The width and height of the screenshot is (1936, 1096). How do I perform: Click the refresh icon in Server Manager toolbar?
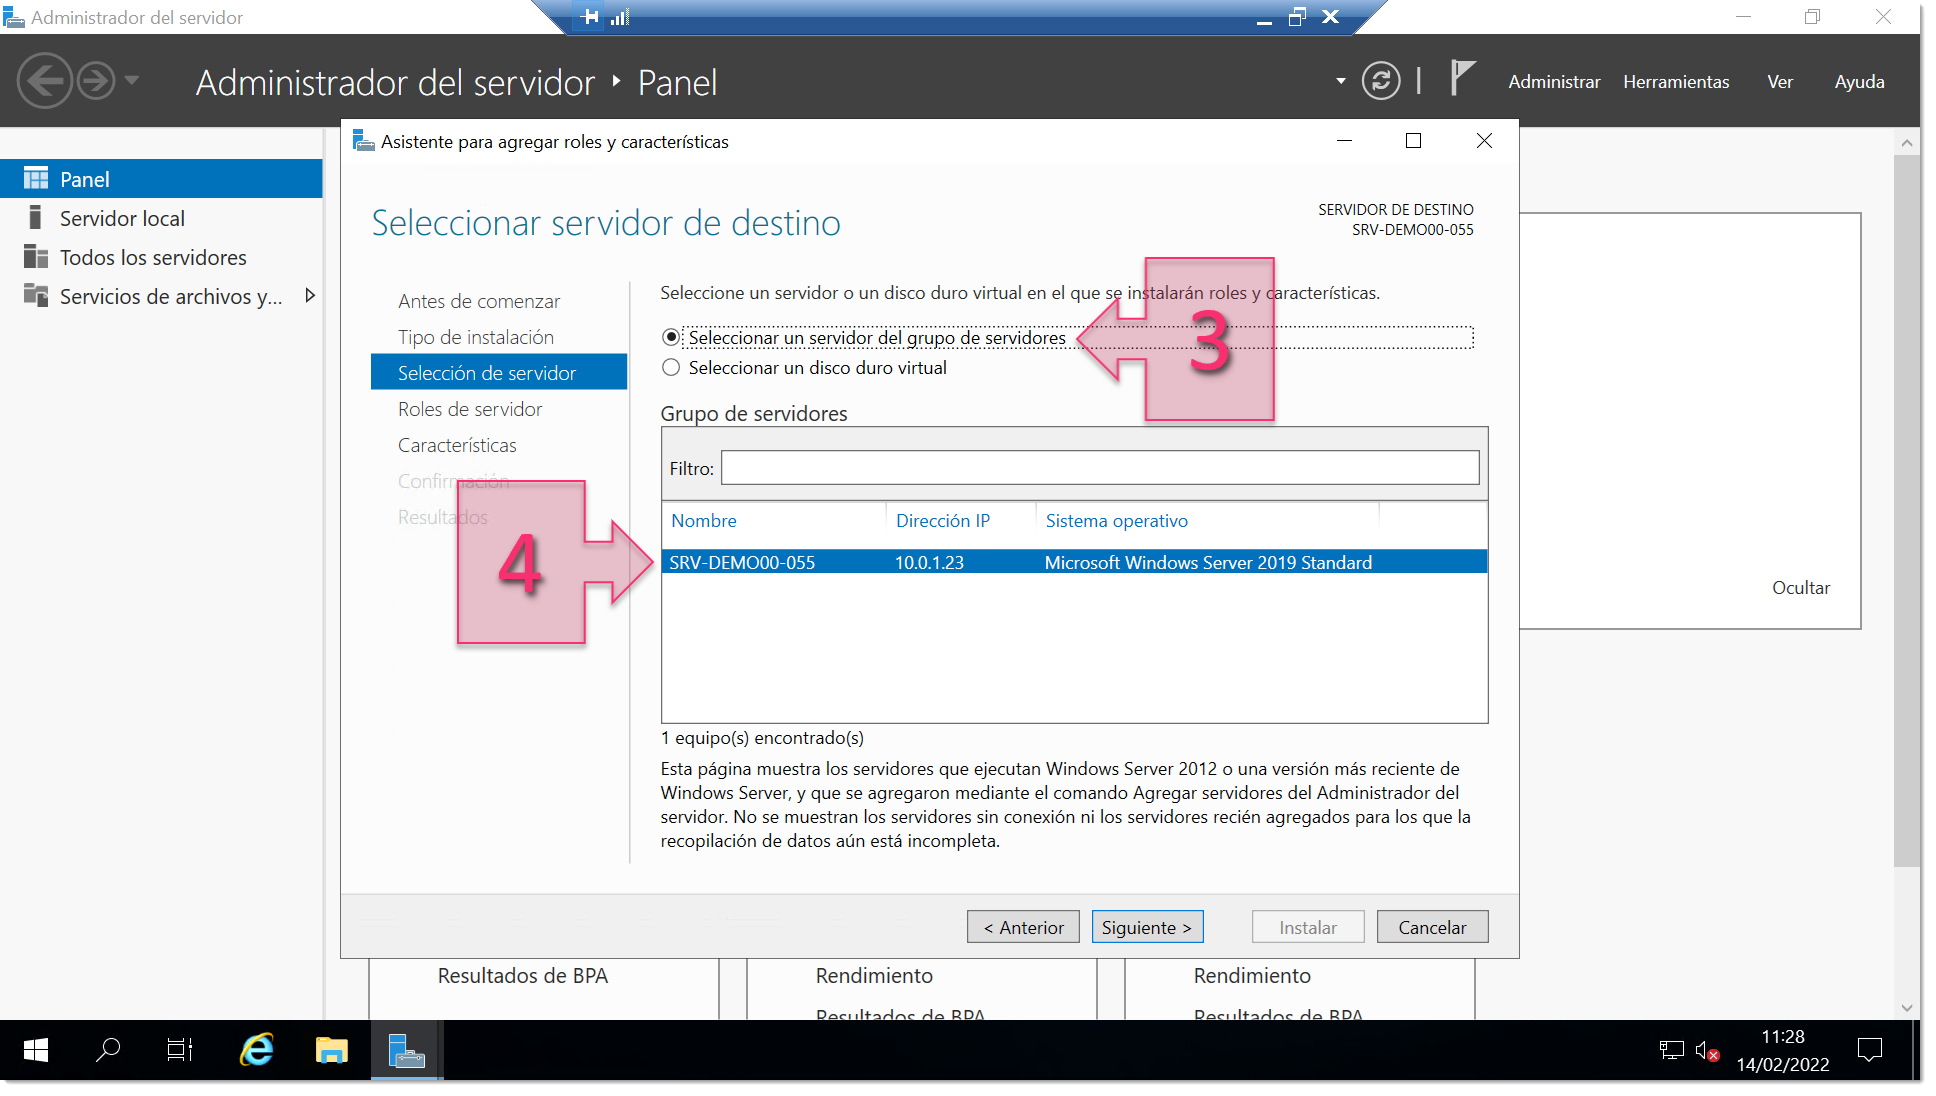pyautogui.click(x=1381, y=82)
